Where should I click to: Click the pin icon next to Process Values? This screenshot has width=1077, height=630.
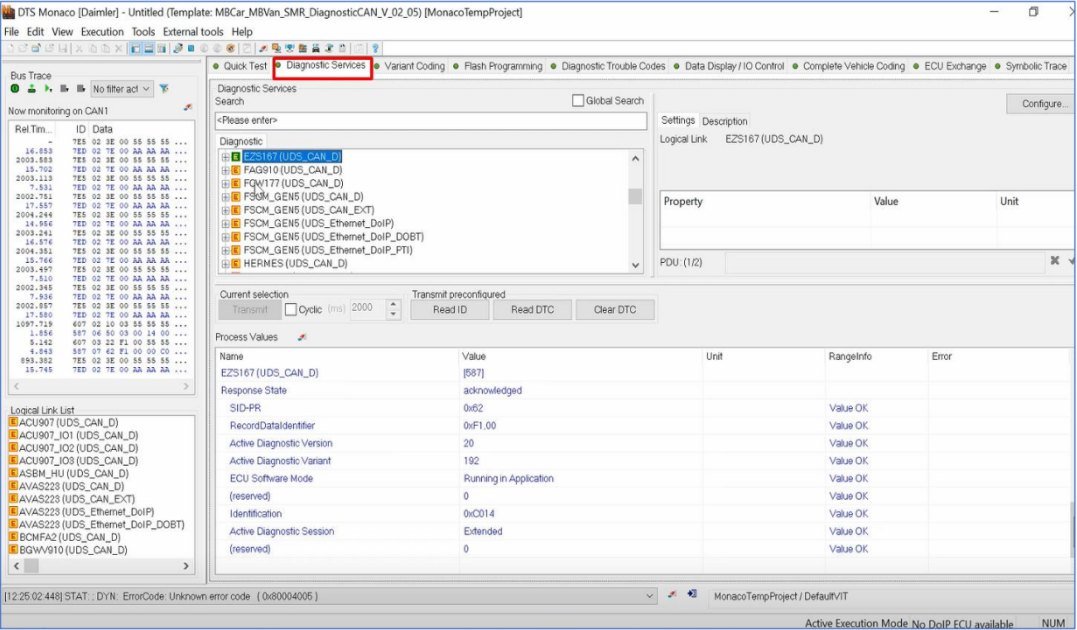pyautogui.click(x=302, y=337)
